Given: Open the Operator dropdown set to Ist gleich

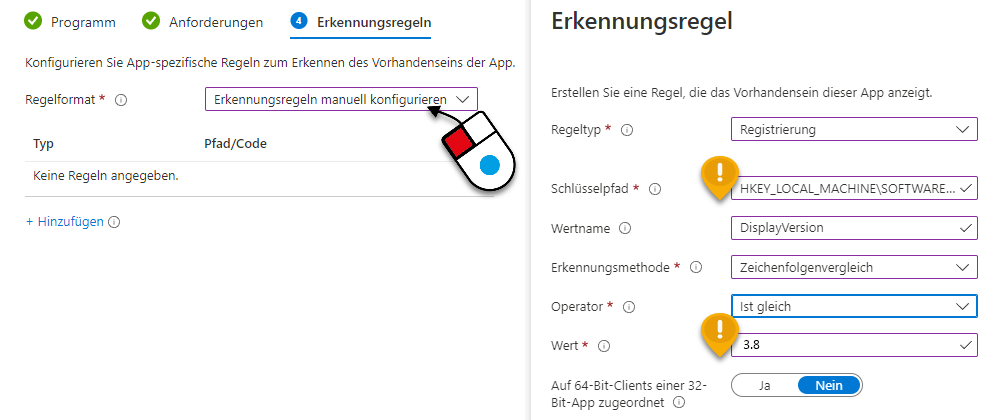Looking at the screenshot, I should [854, 306].
